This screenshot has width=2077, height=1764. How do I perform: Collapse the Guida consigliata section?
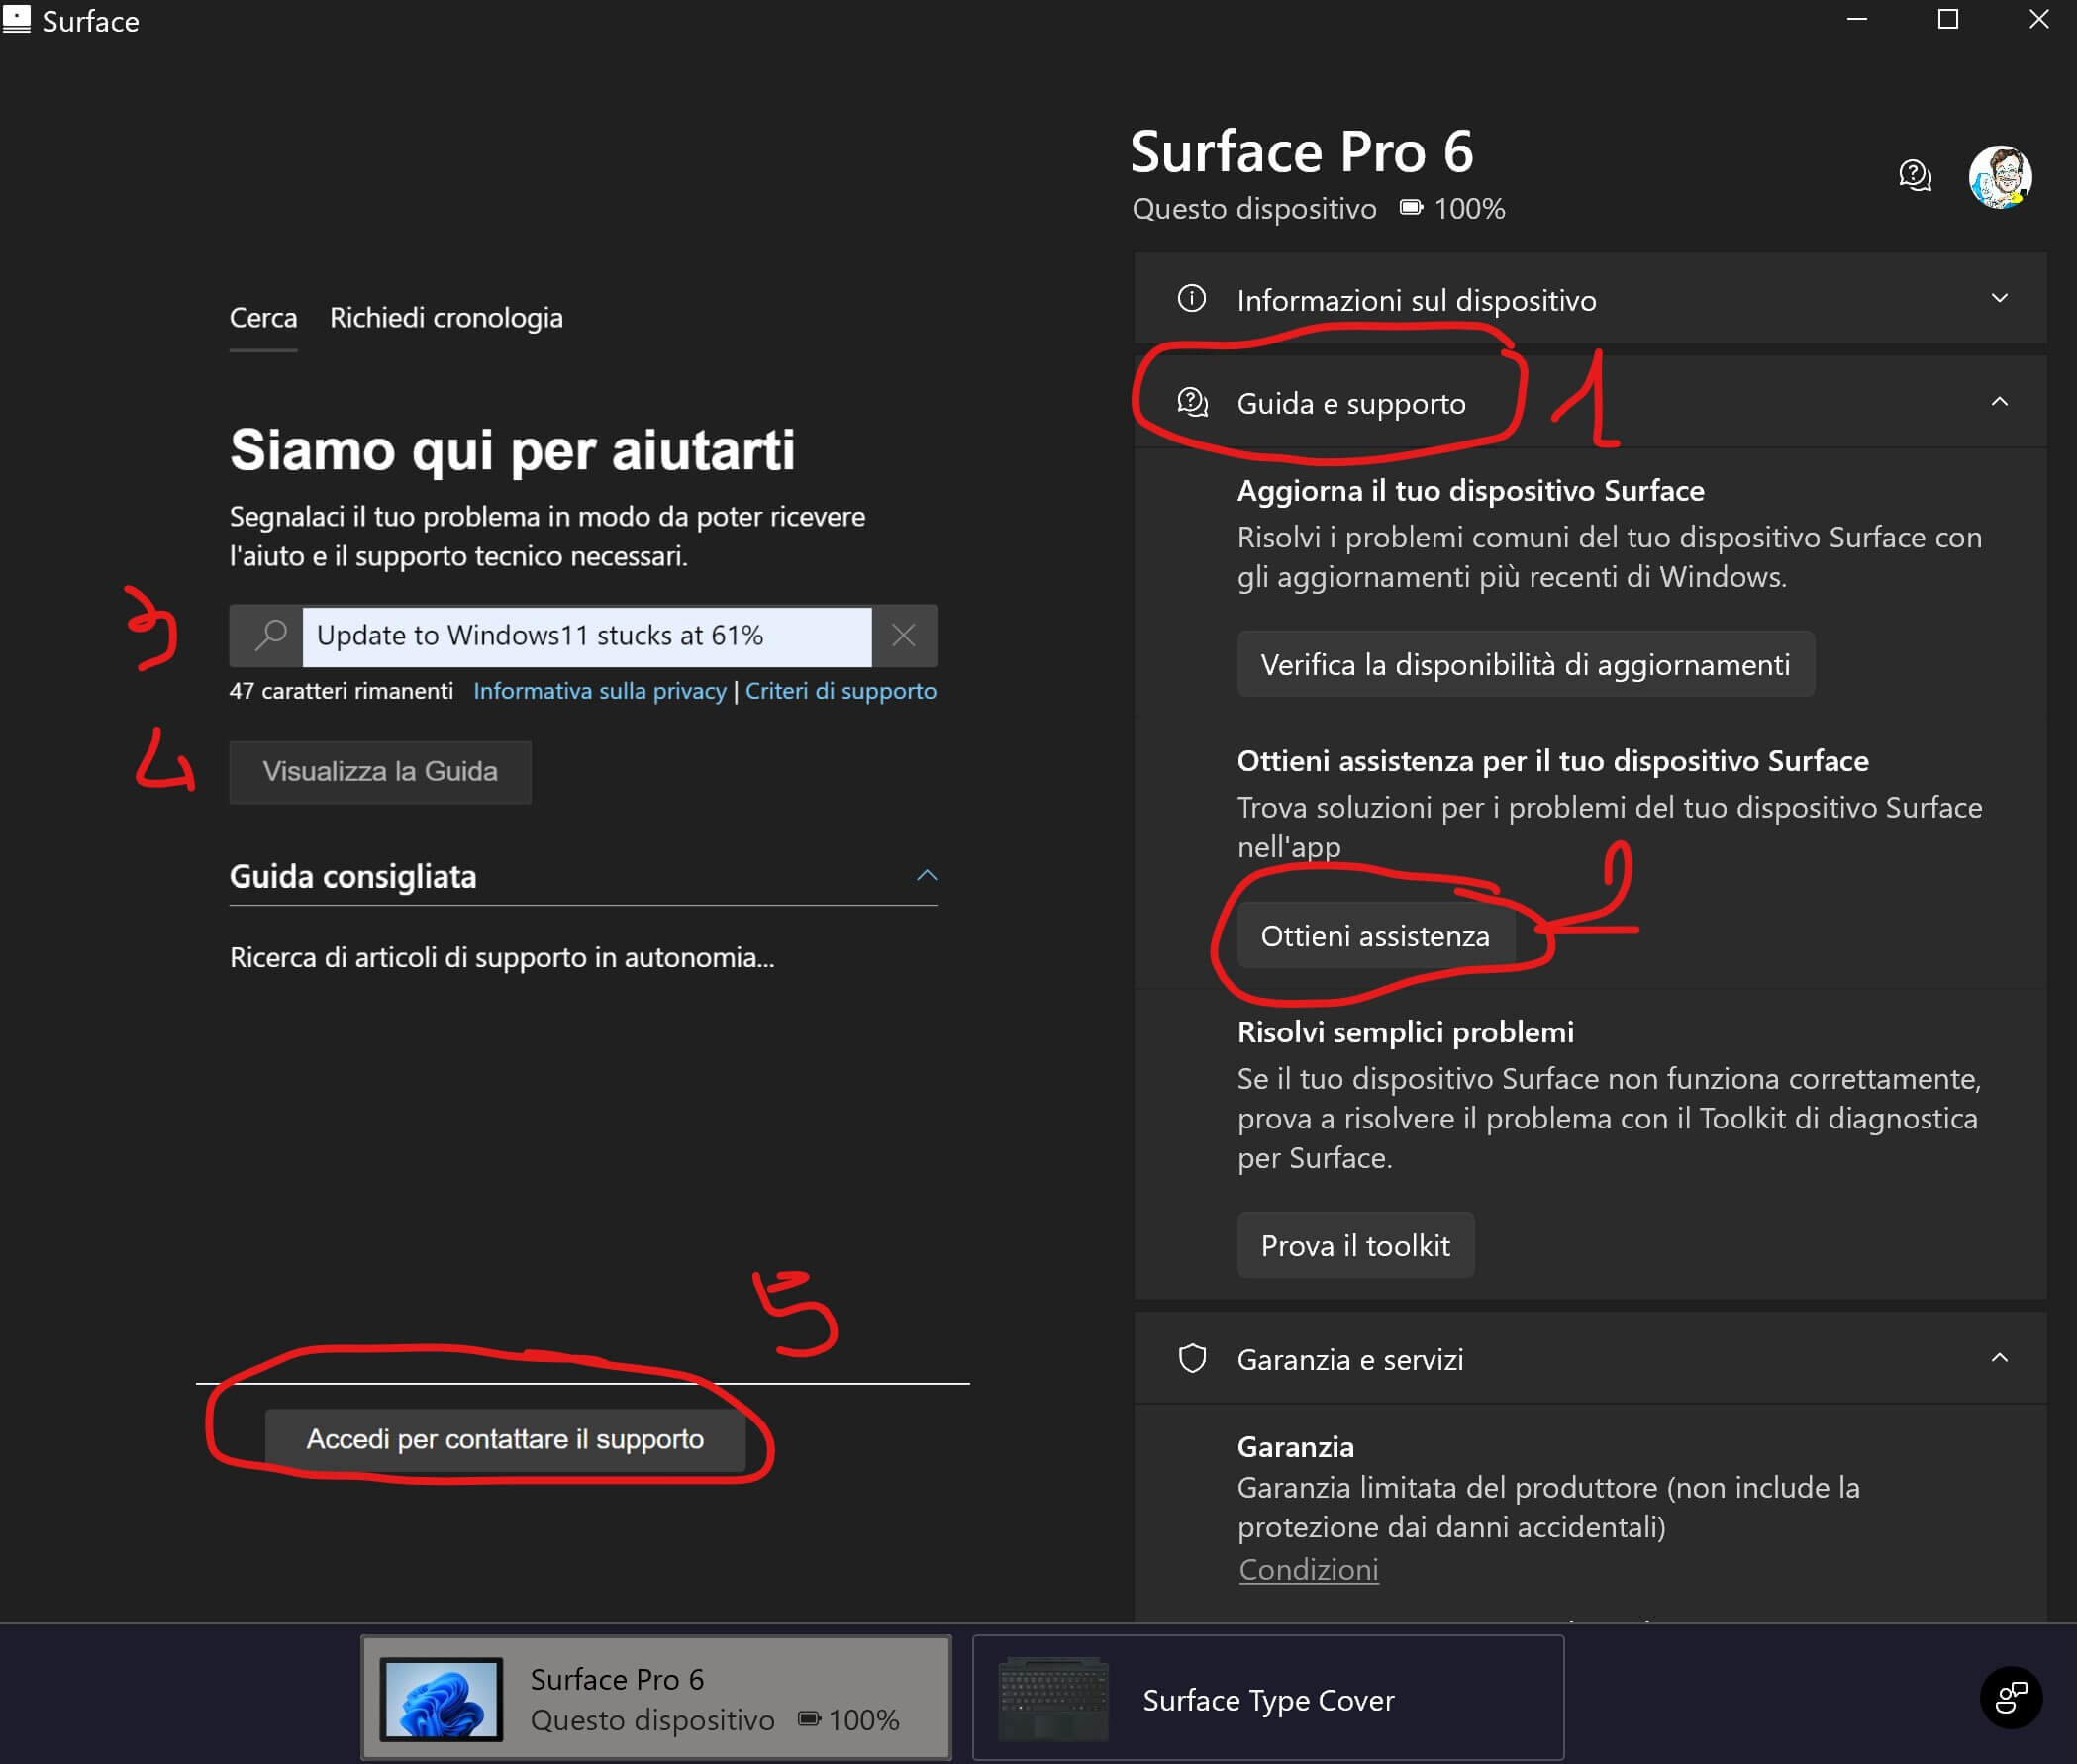926,876
